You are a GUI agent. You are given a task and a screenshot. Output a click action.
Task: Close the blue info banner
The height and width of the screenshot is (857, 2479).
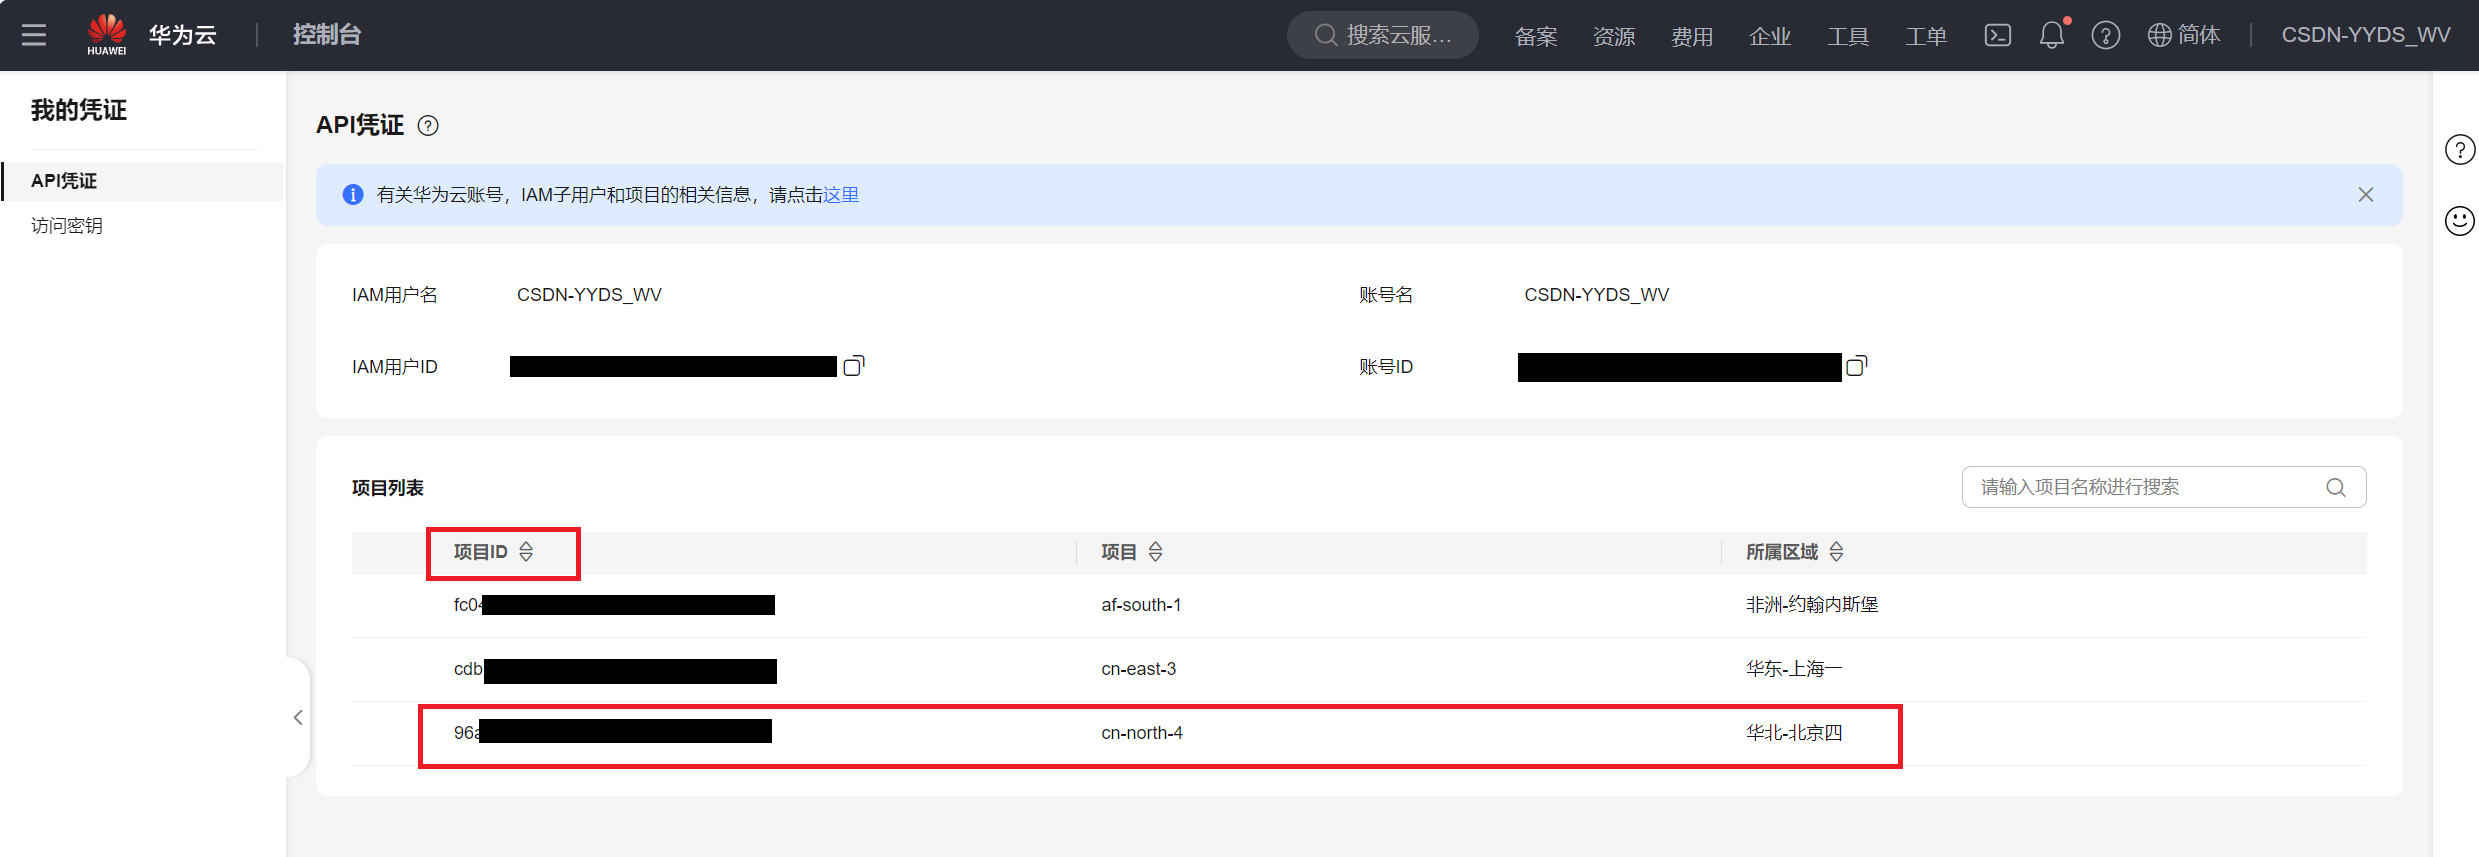point(2366,195)
